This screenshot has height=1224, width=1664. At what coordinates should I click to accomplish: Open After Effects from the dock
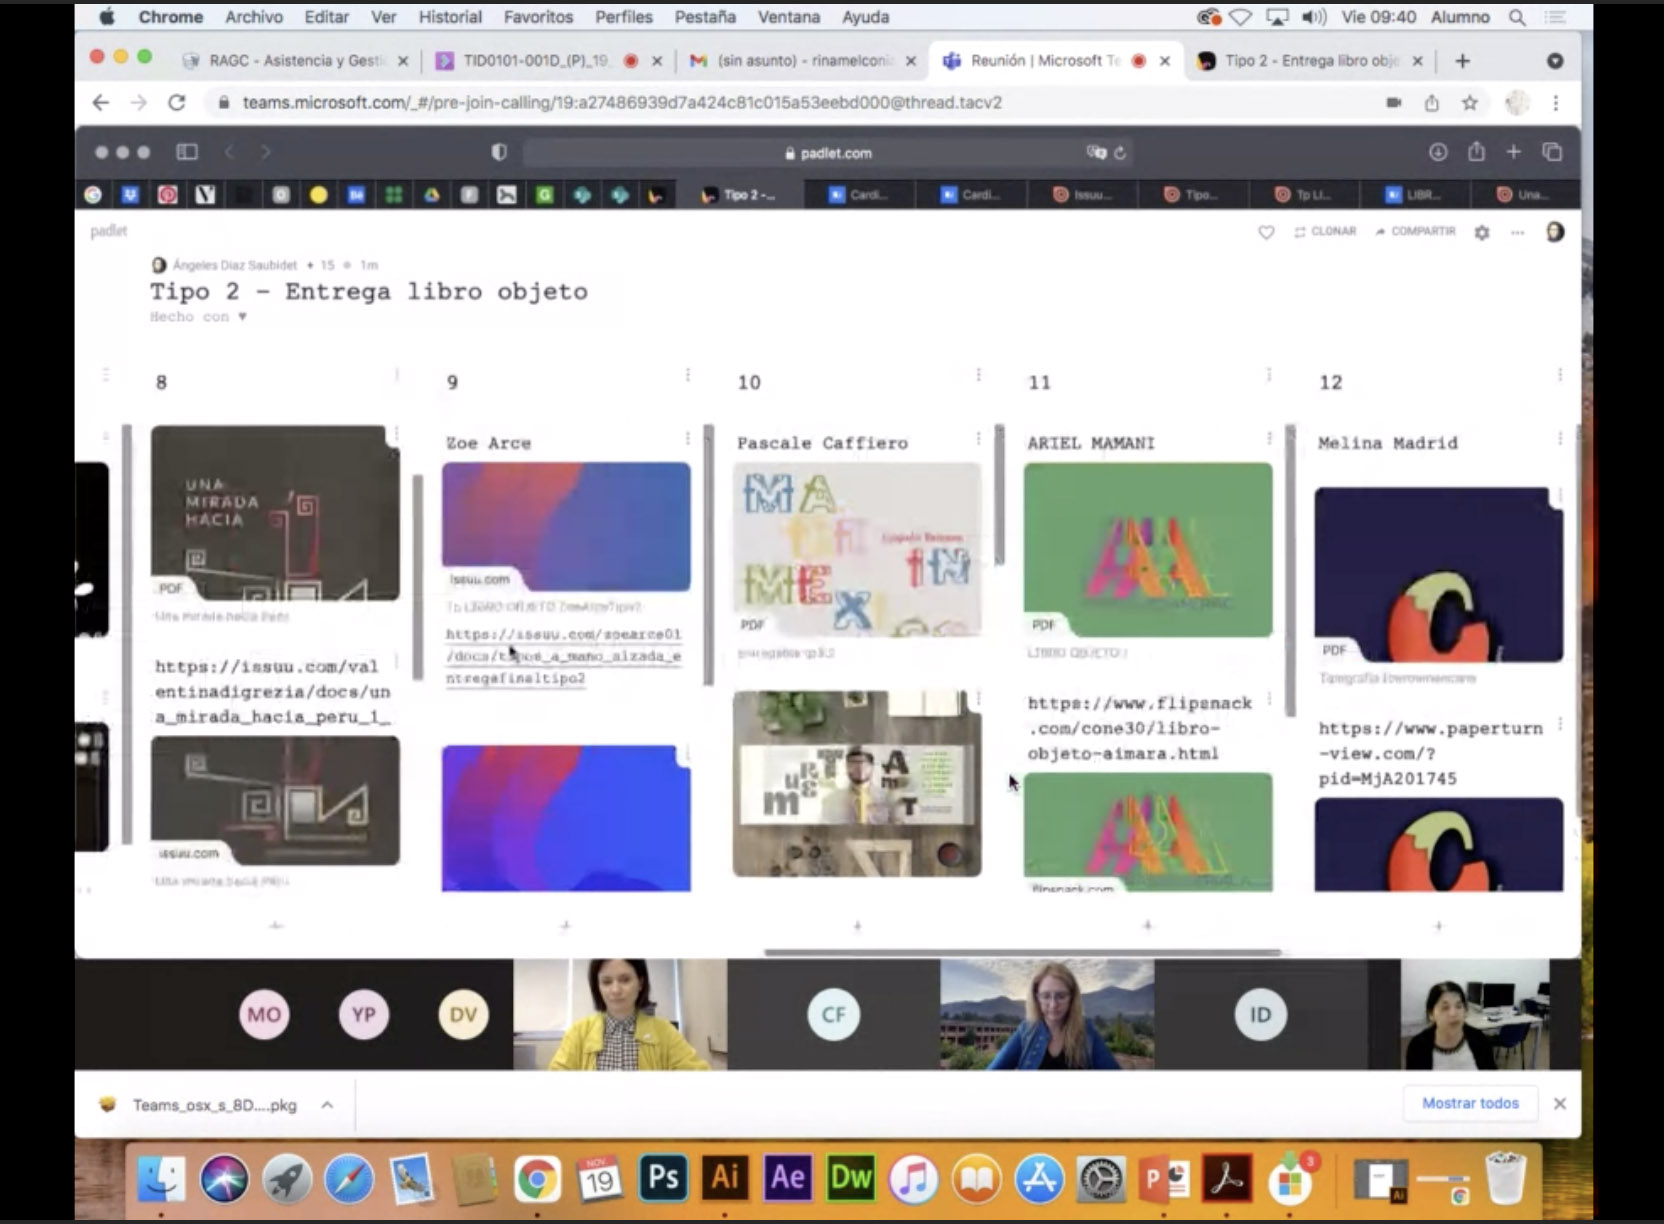[787, 1178]
